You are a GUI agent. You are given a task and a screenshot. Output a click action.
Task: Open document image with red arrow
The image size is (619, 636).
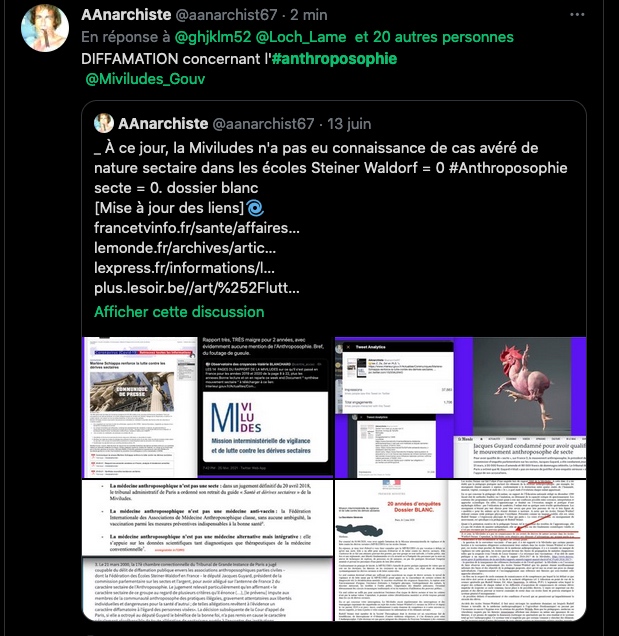518,550
